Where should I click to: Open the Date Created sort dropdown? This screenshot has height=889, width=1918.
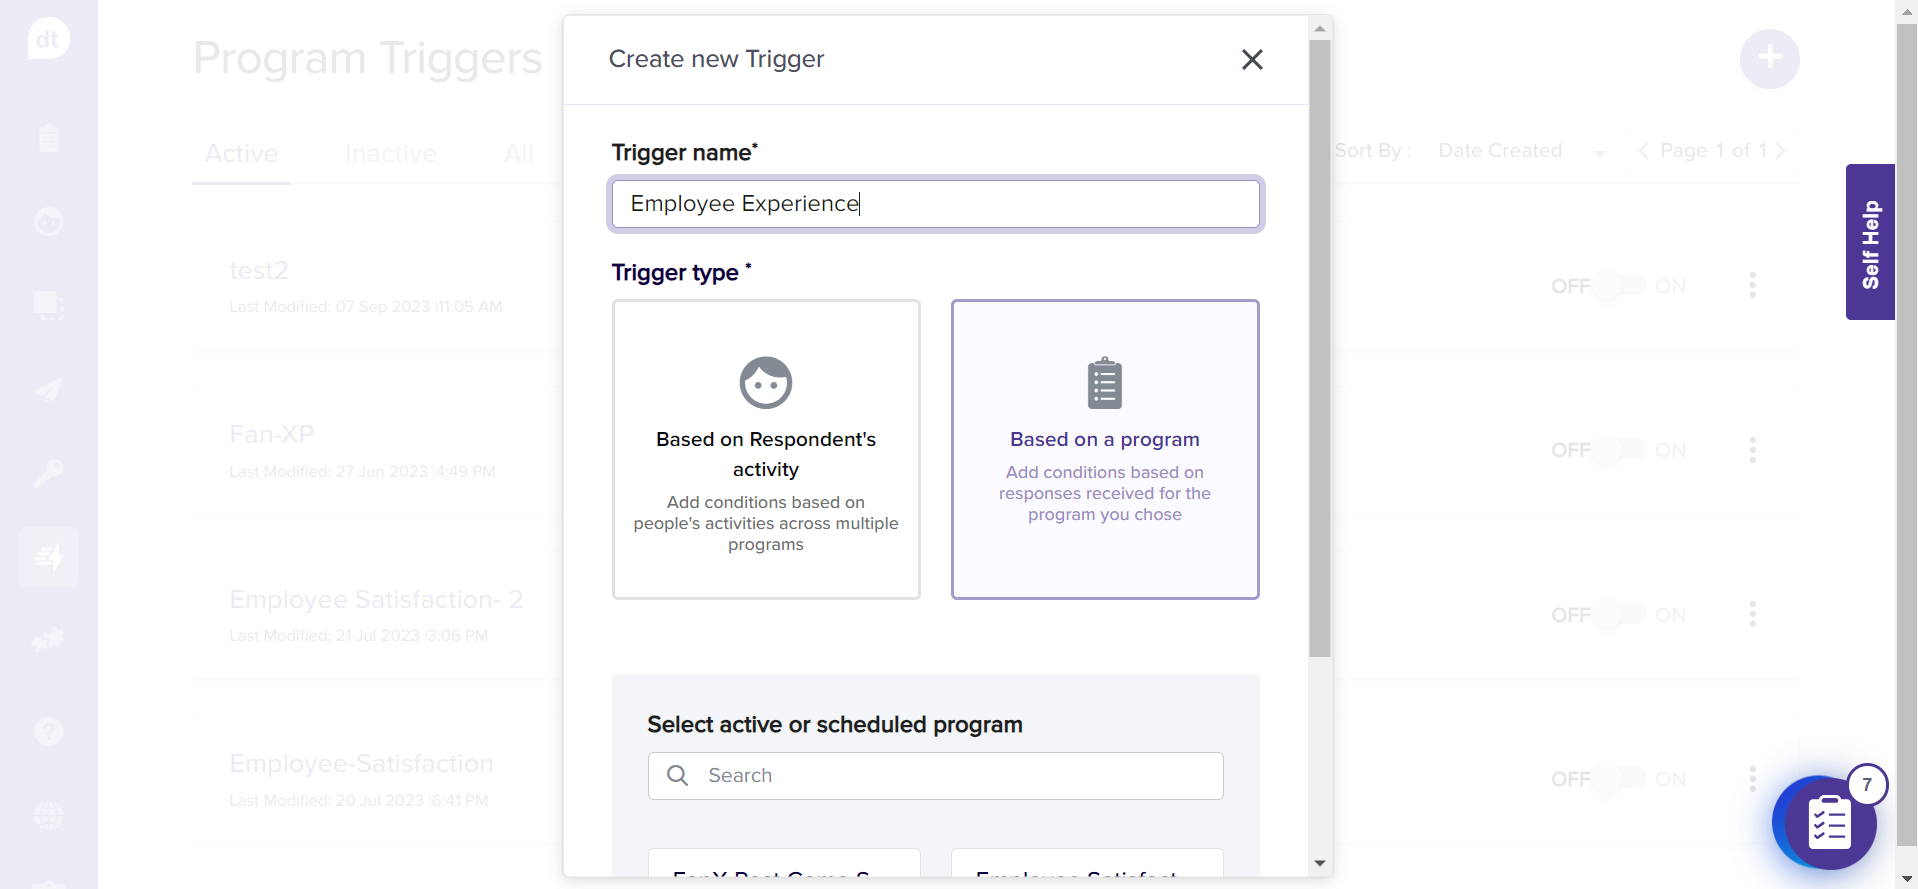click(x=1520, y=151)
